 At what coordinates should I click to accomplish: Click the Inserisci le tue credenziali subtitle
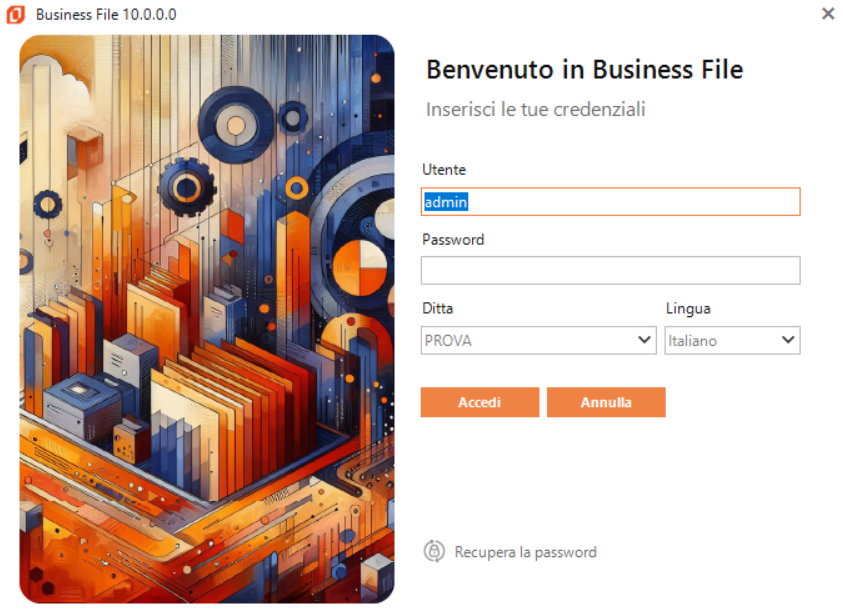click(x=535, y=109)
